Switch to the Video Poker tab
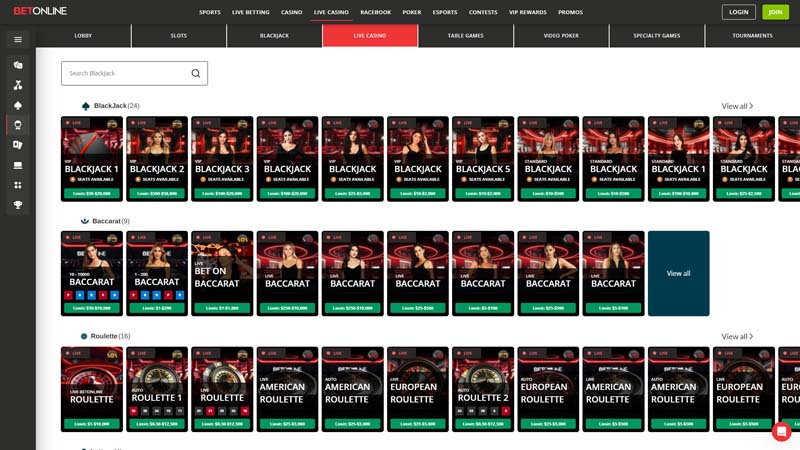The width and height of the screenshot is (800, 450). tap(561, 36)
